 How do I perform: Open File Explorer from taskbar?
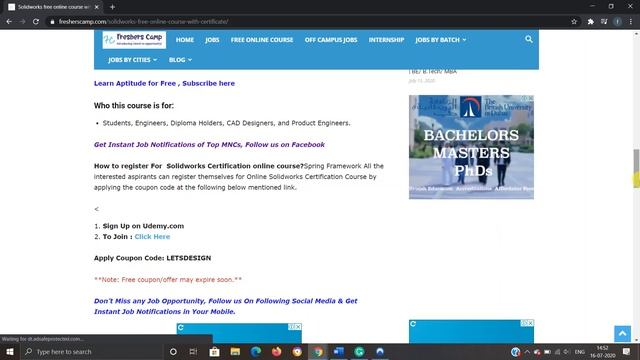pyautogui.click(x=235, y=351)
